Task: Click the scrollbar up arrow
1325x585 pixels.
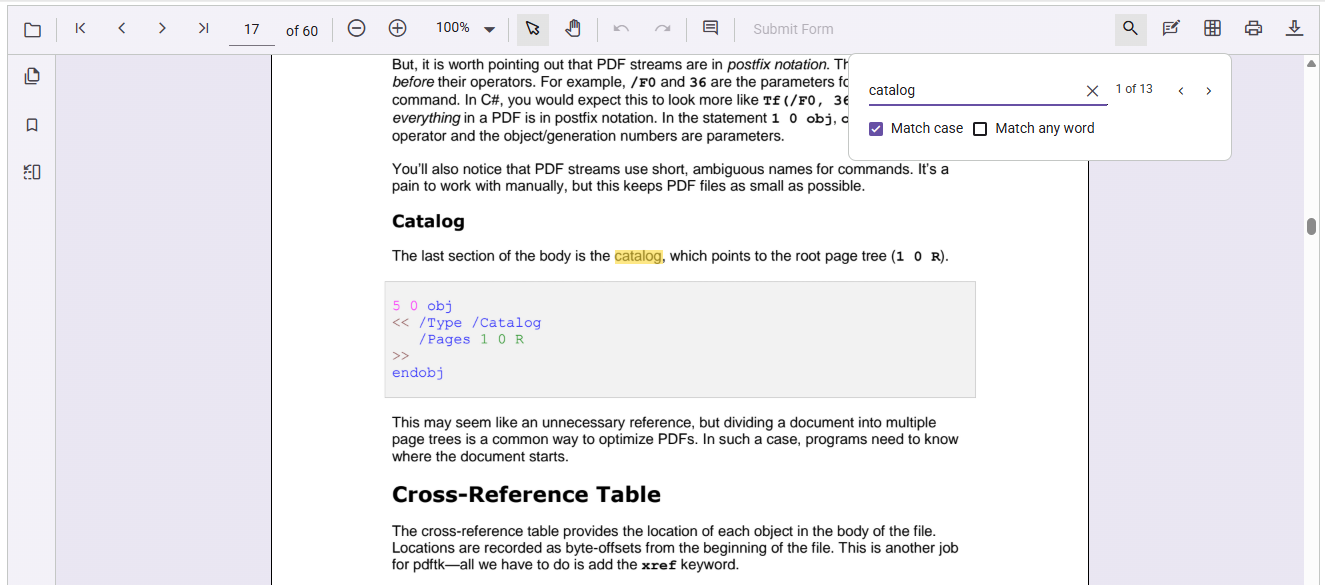Action: (x=1311, y=64)
